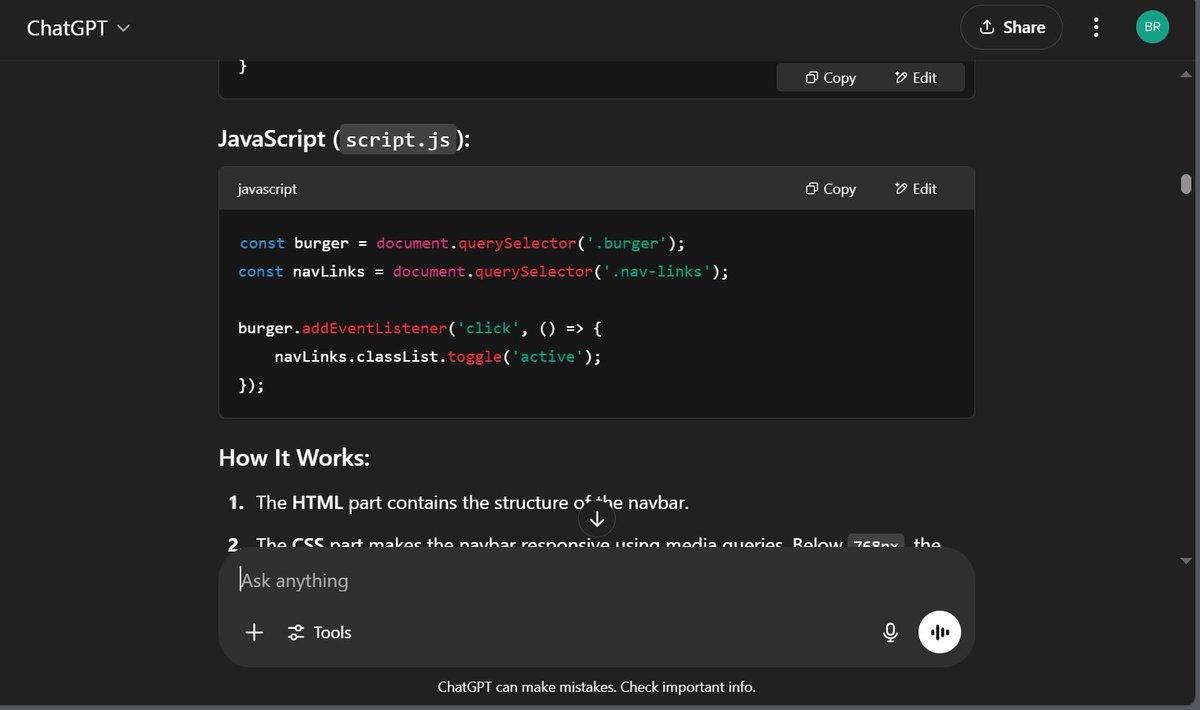Click the plus attach icon
Screen dimensions: 1200x710
click(x=254, y=632)
